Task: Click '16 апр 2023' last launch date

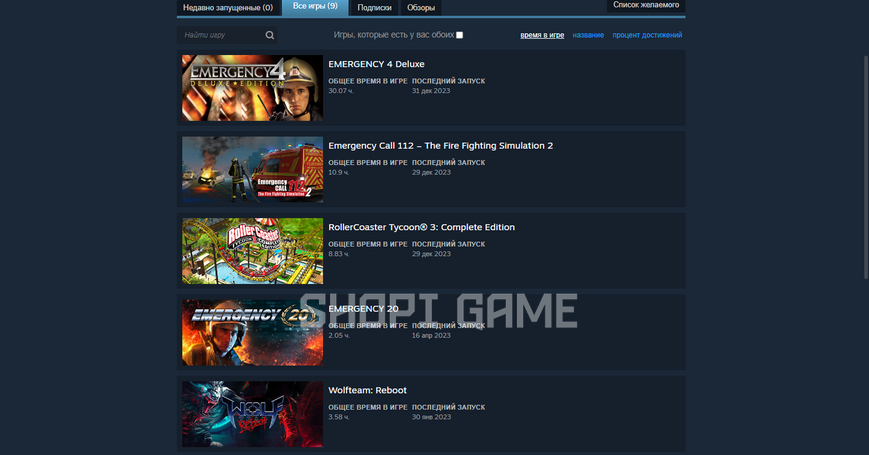Action: 431,335
